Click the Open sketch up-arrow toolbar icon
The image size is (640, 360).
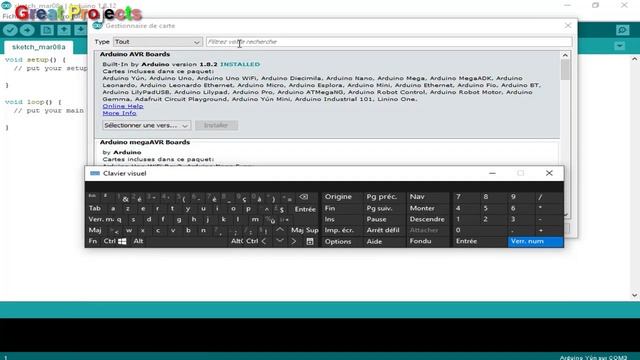[x=64, y=30]
